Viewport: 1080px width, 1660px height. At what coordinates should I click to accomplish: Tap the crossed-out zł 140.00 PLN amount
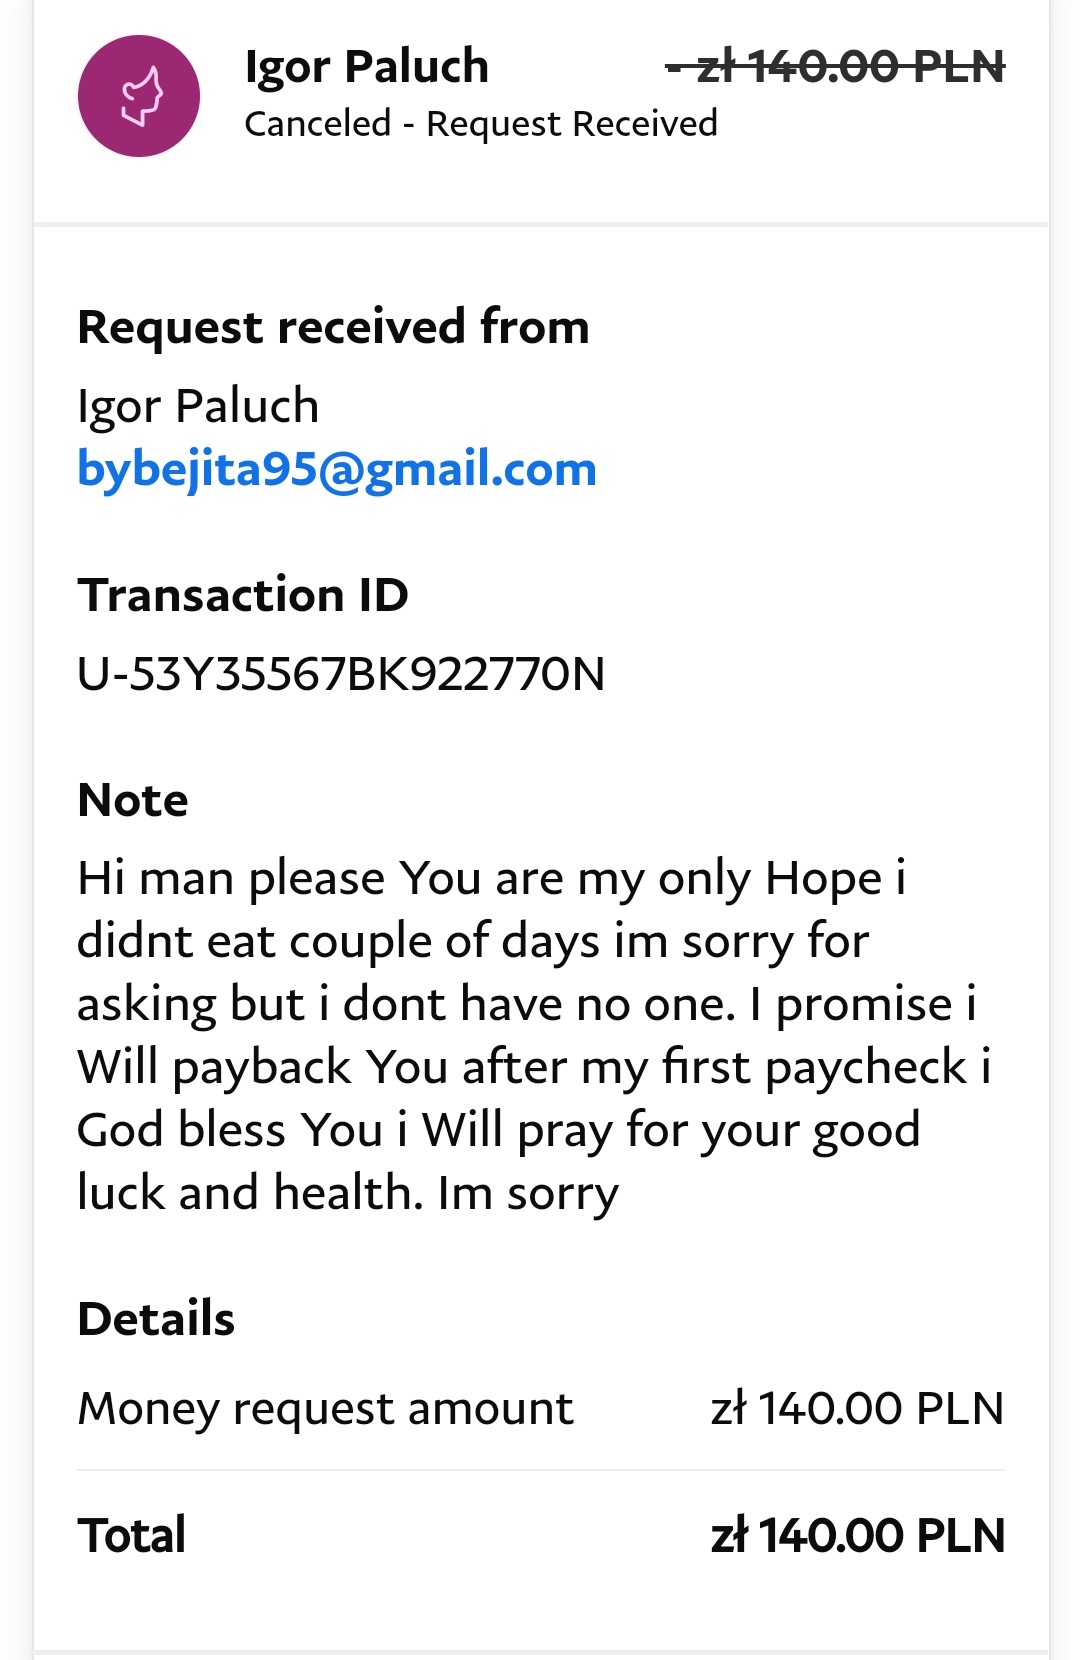(836, 67)
